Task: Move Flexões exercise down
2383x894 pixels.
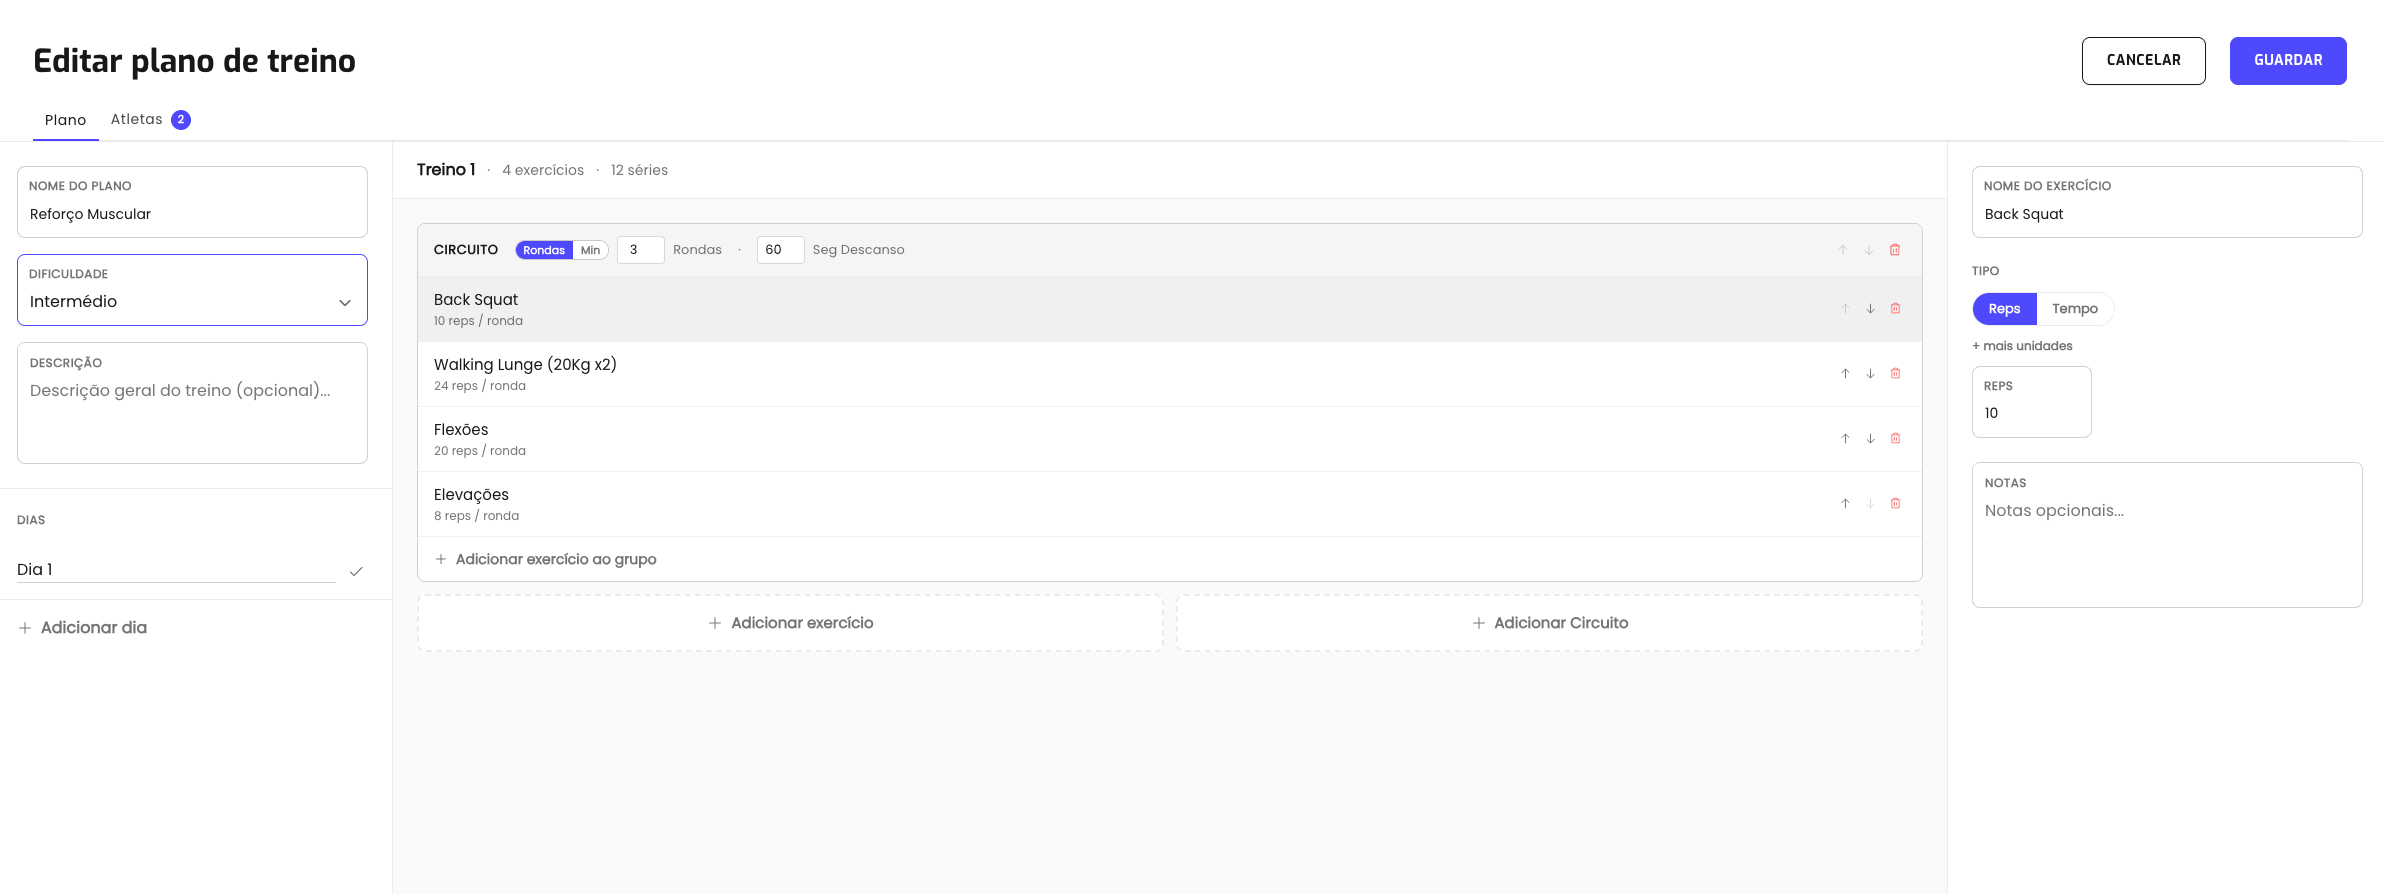Action: pos(1870,439)
